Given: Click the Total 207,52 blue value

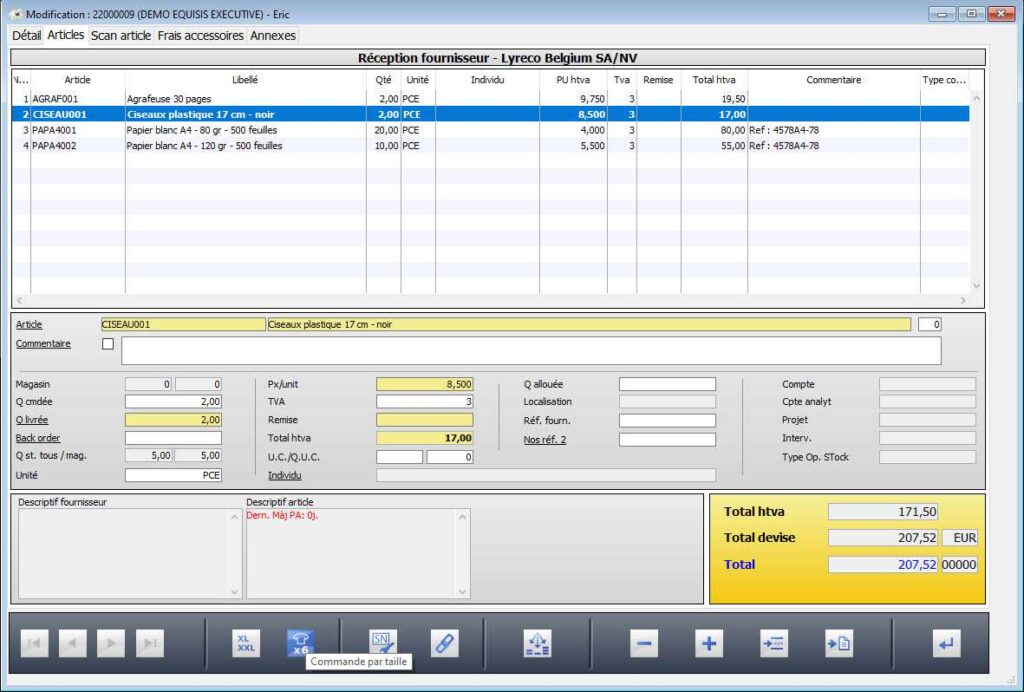Looking at the screenshot, I should (x=883, y=565).
